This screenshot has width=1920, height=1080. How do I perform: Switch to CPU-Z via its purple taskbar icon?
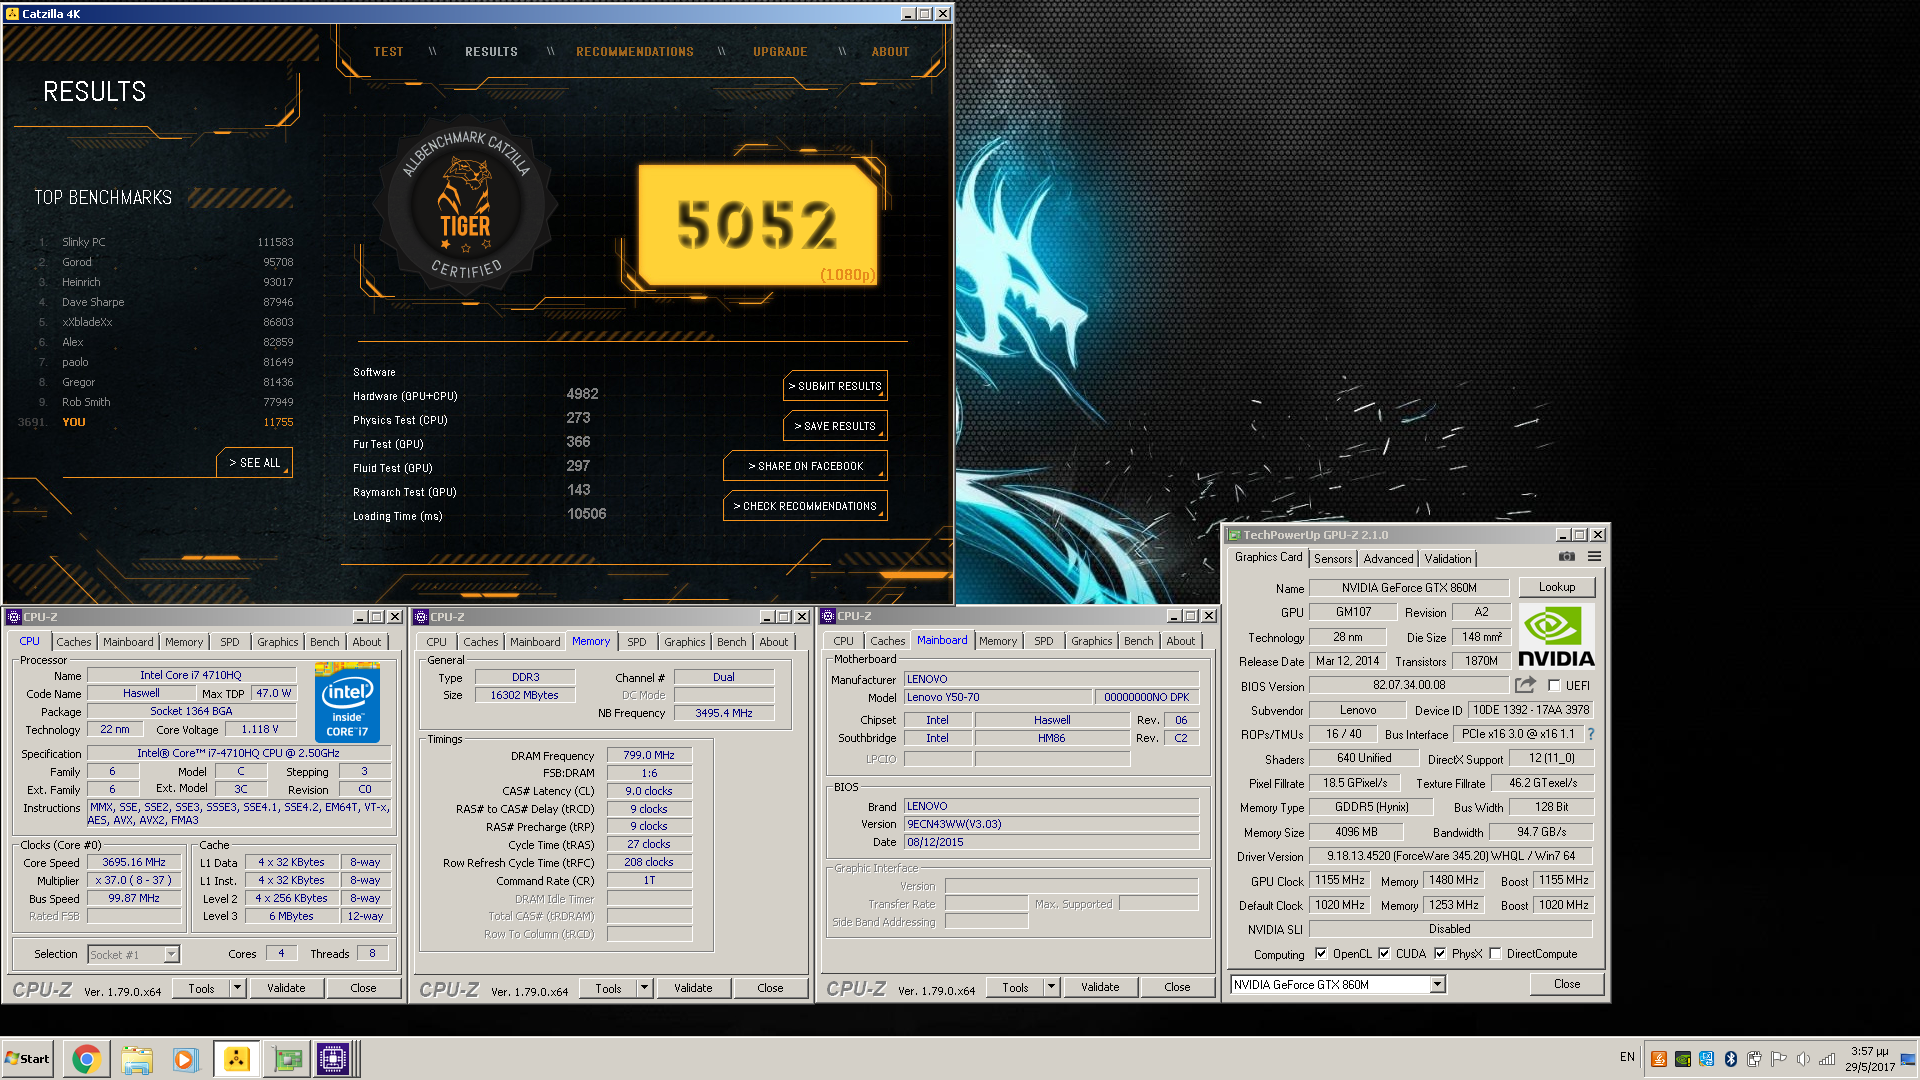[x=333, y=1059]
